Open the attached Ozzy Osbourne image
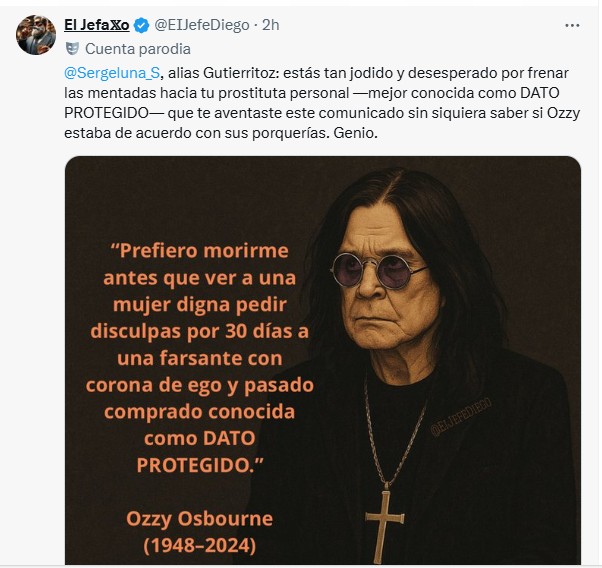The width and height of the screenshot is (602, 568). point(323,360)
